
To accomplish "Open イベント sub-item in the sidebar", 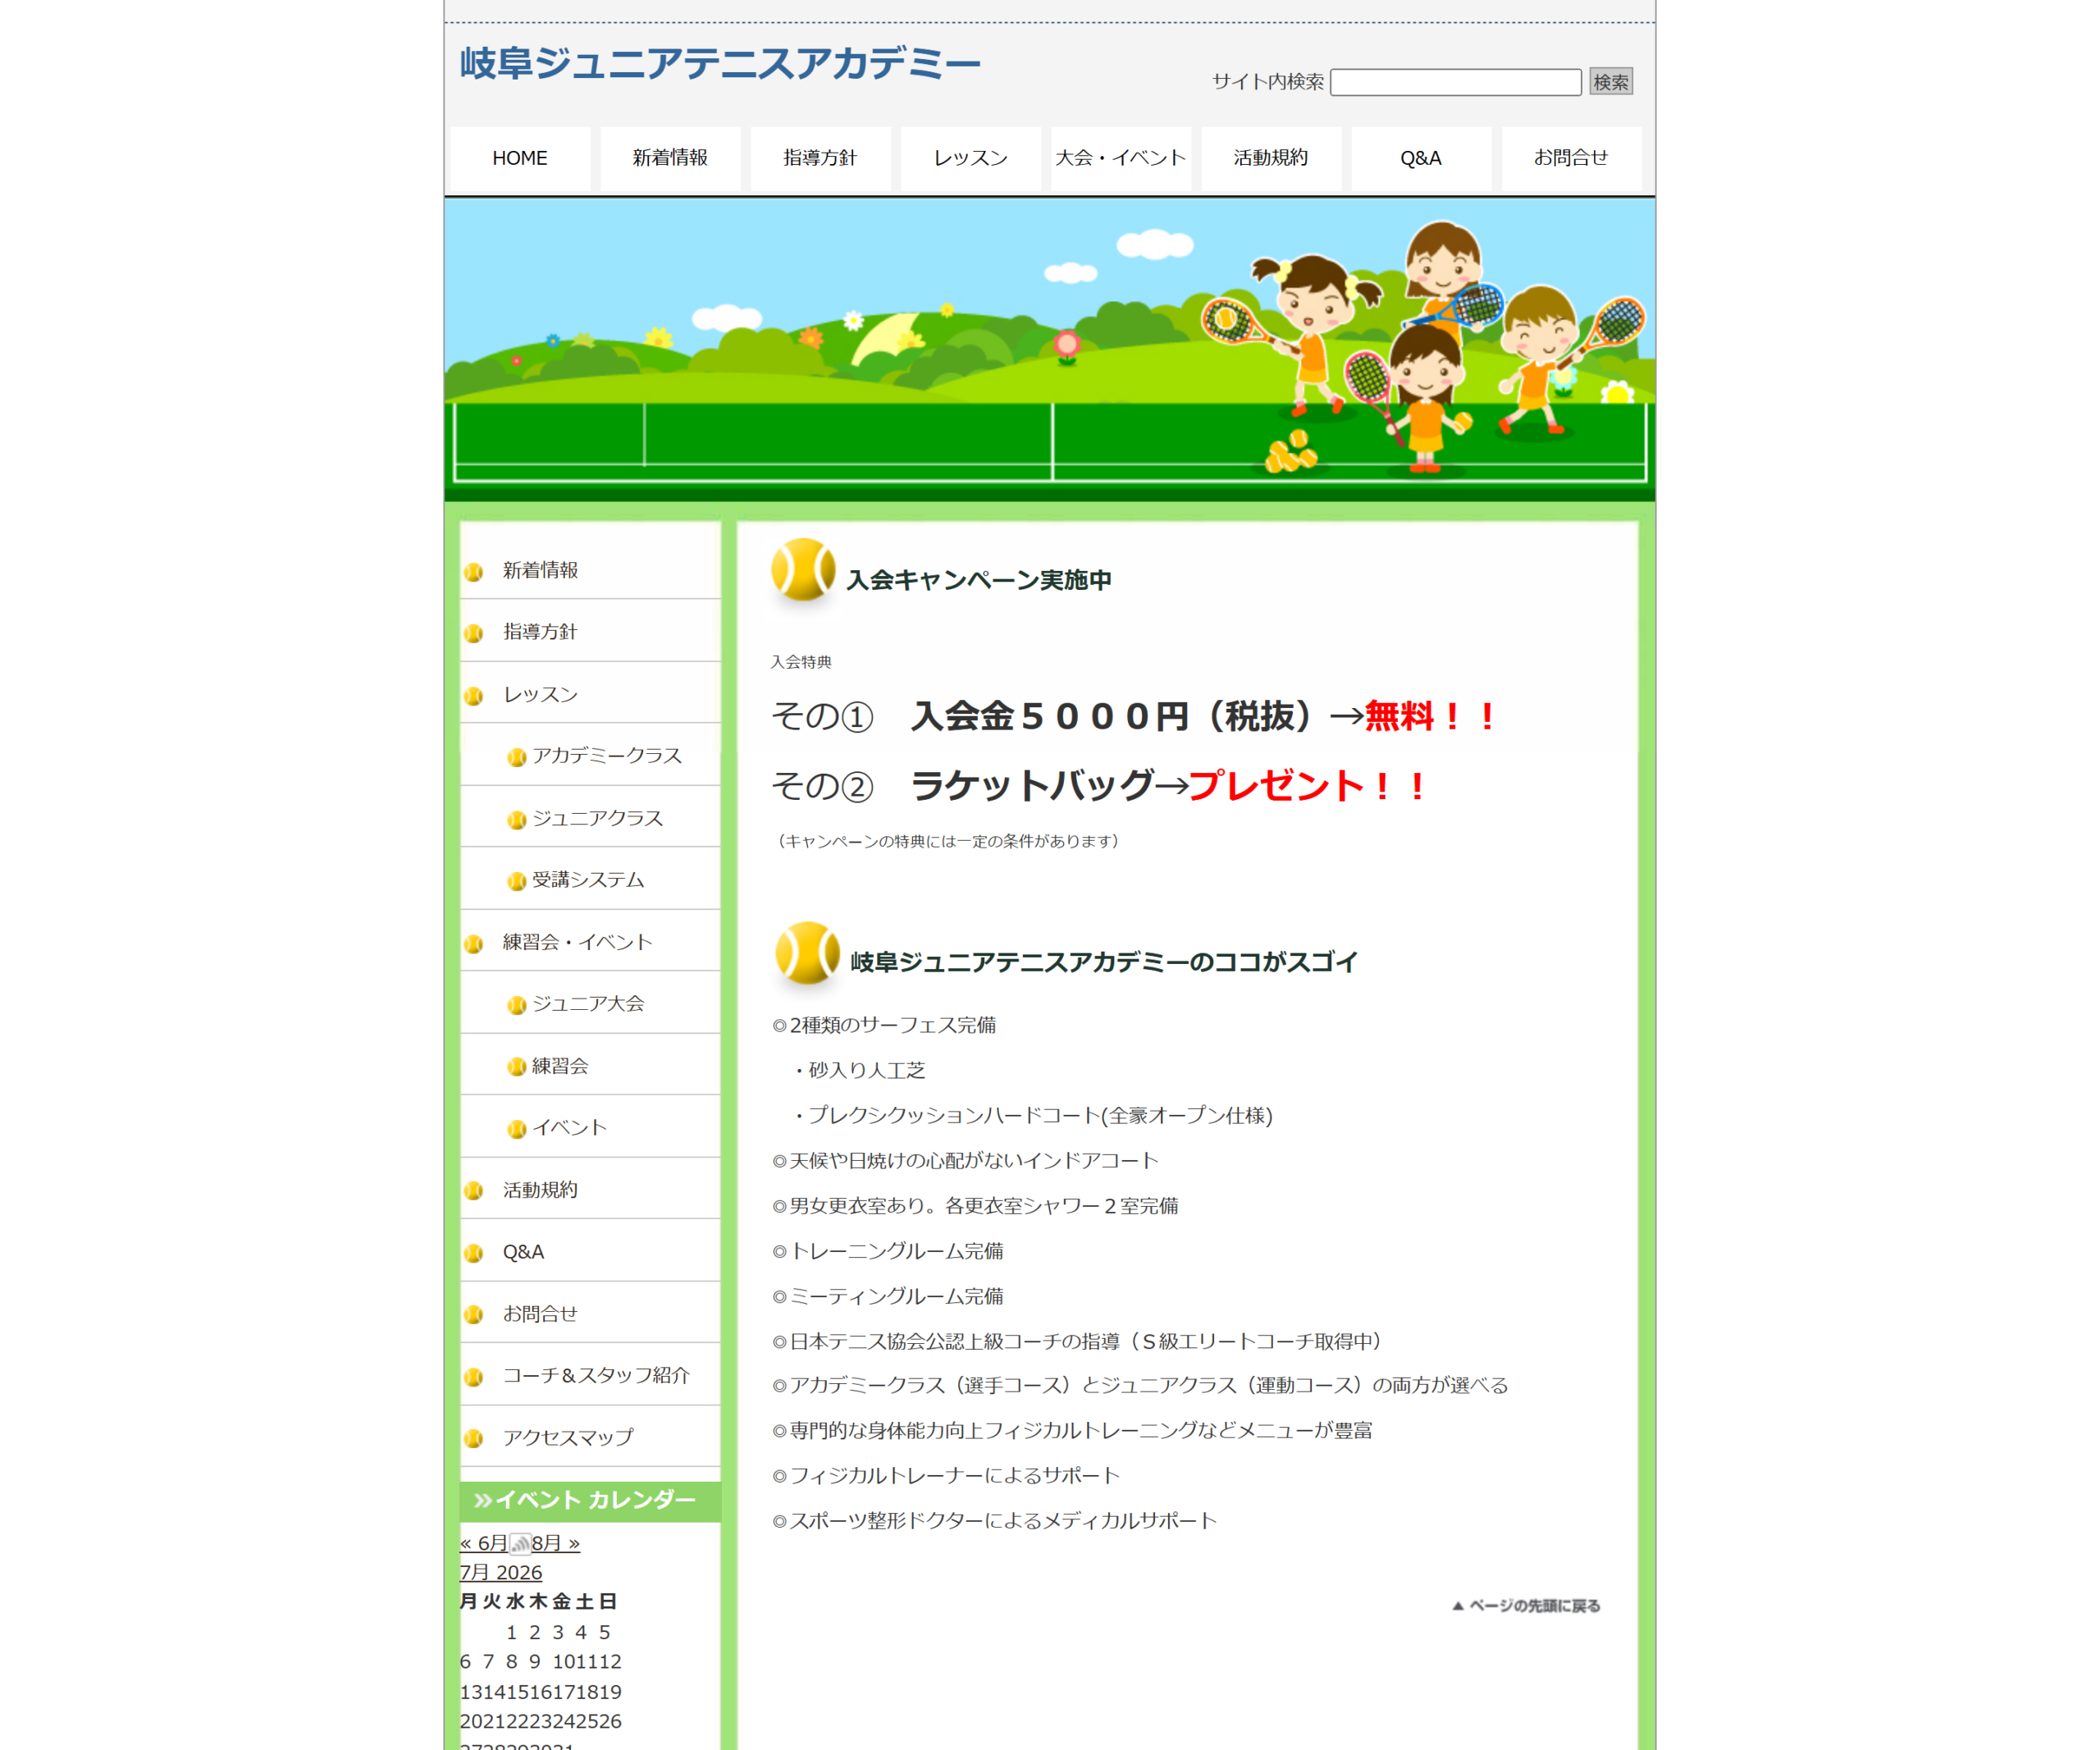I will coord(569,1128).
